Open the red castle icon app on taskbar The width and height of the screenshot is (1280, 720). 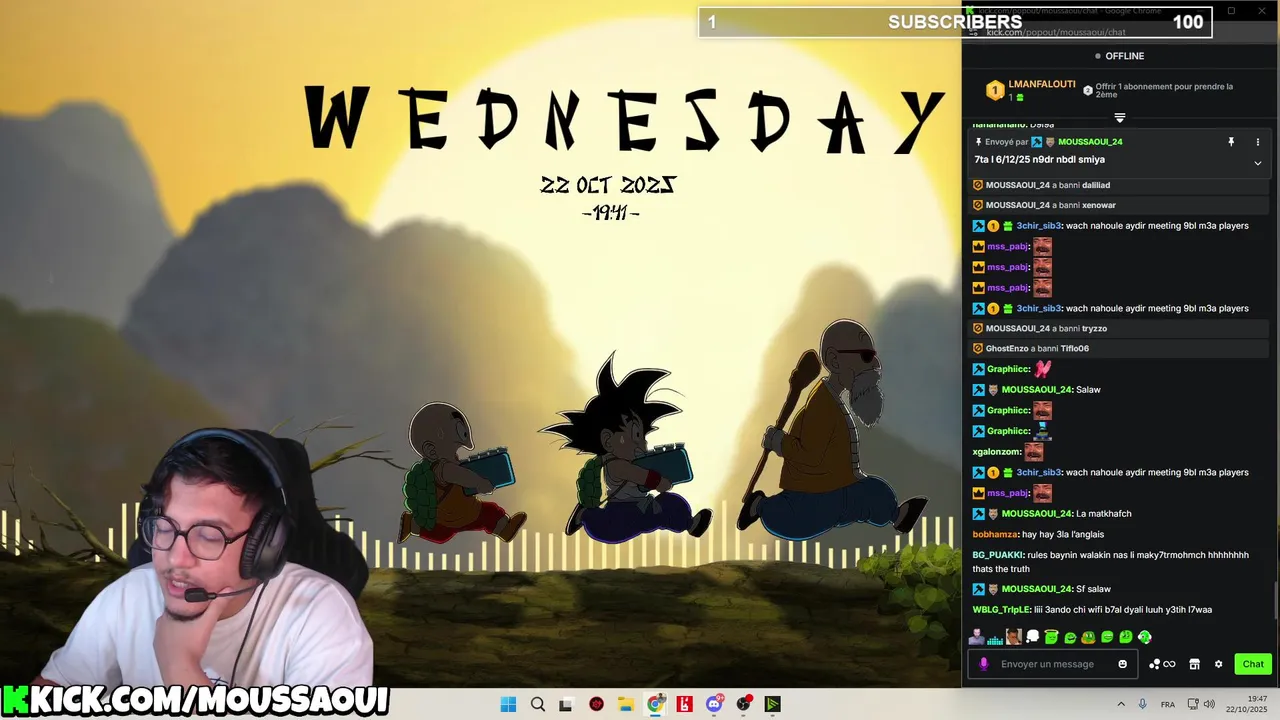click(685, 704)
